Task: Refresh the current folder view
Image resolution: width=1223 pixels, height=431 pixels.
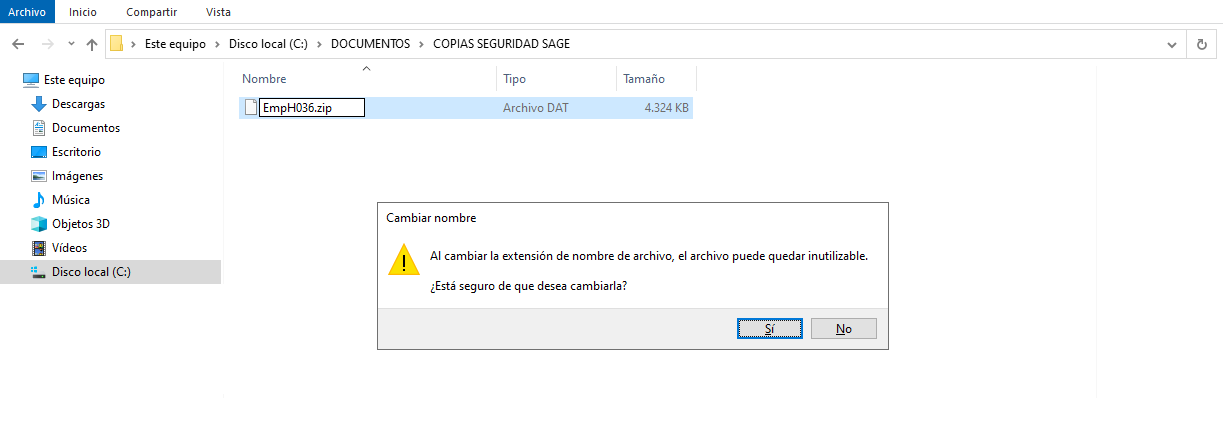Action: [1201, 45]
